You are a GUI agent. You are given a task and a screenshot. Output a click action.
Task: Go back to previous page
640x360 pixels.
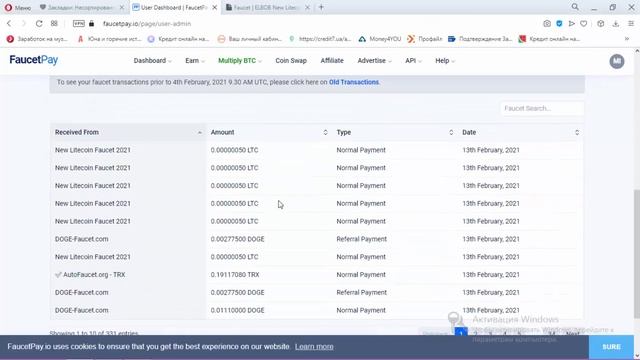(9, 24)
